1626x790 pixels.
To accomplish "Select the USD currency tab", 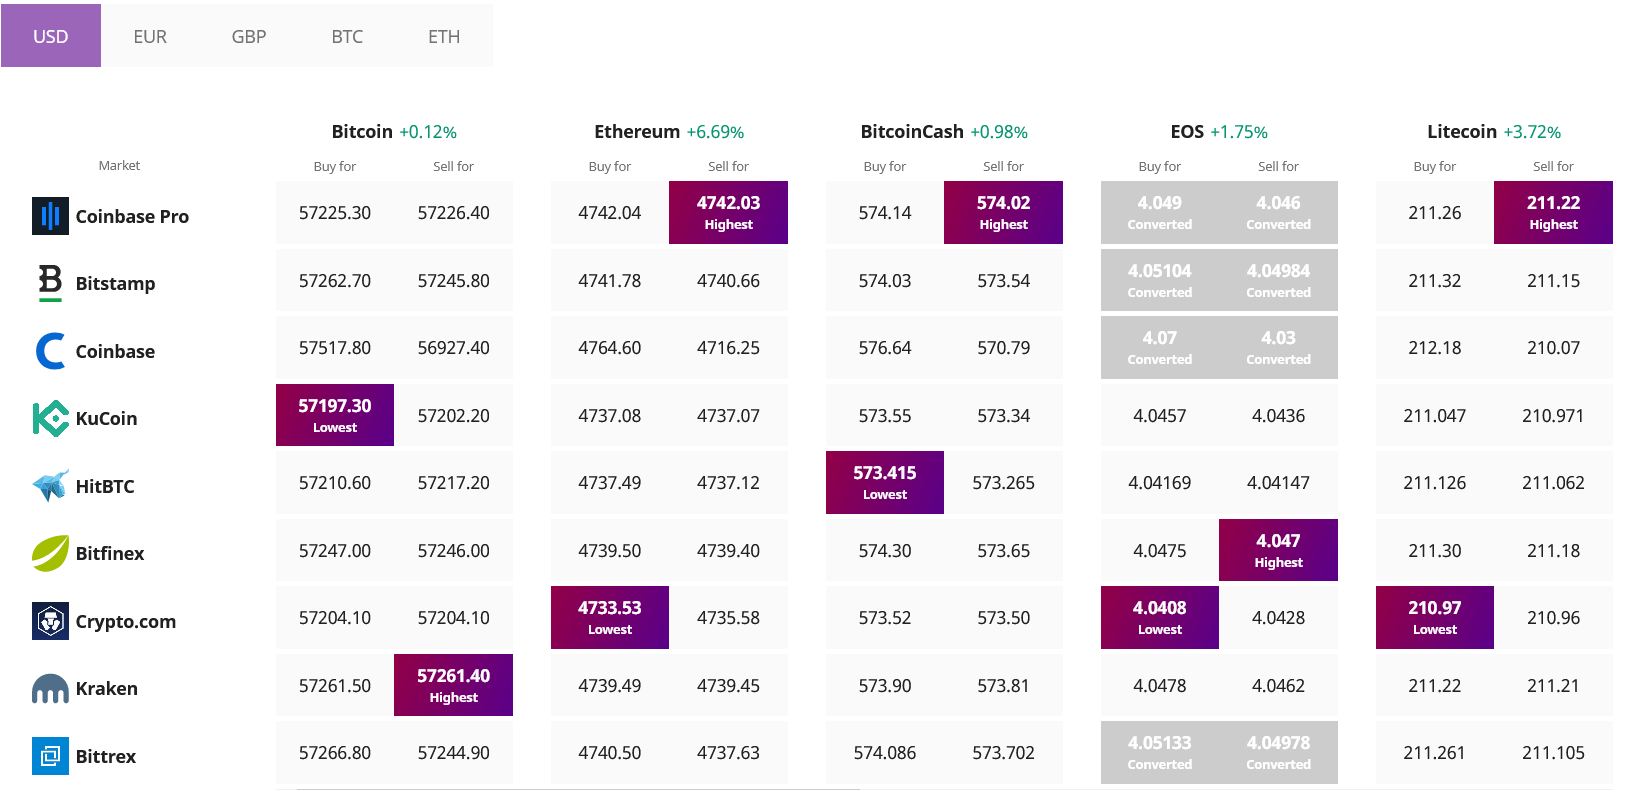I will pos(51,36).
